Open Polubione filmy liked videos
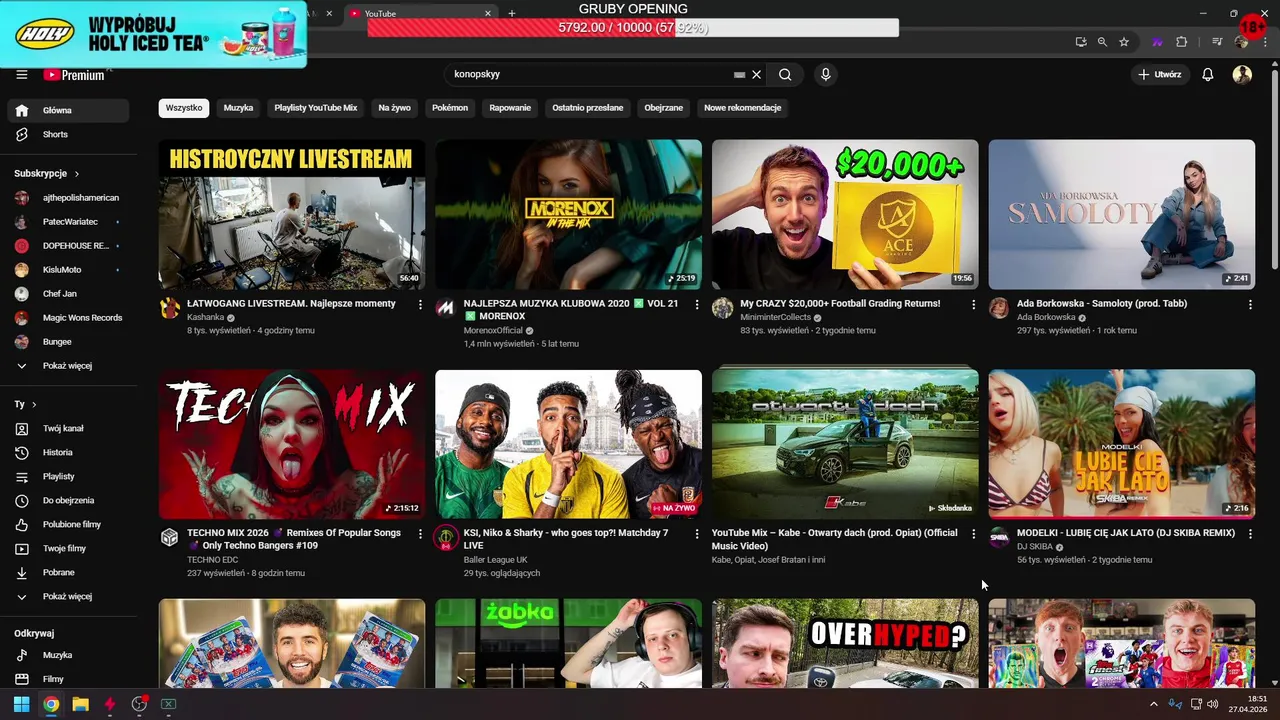The width and height of the screenshot is (1280, 720). [68, 525]
